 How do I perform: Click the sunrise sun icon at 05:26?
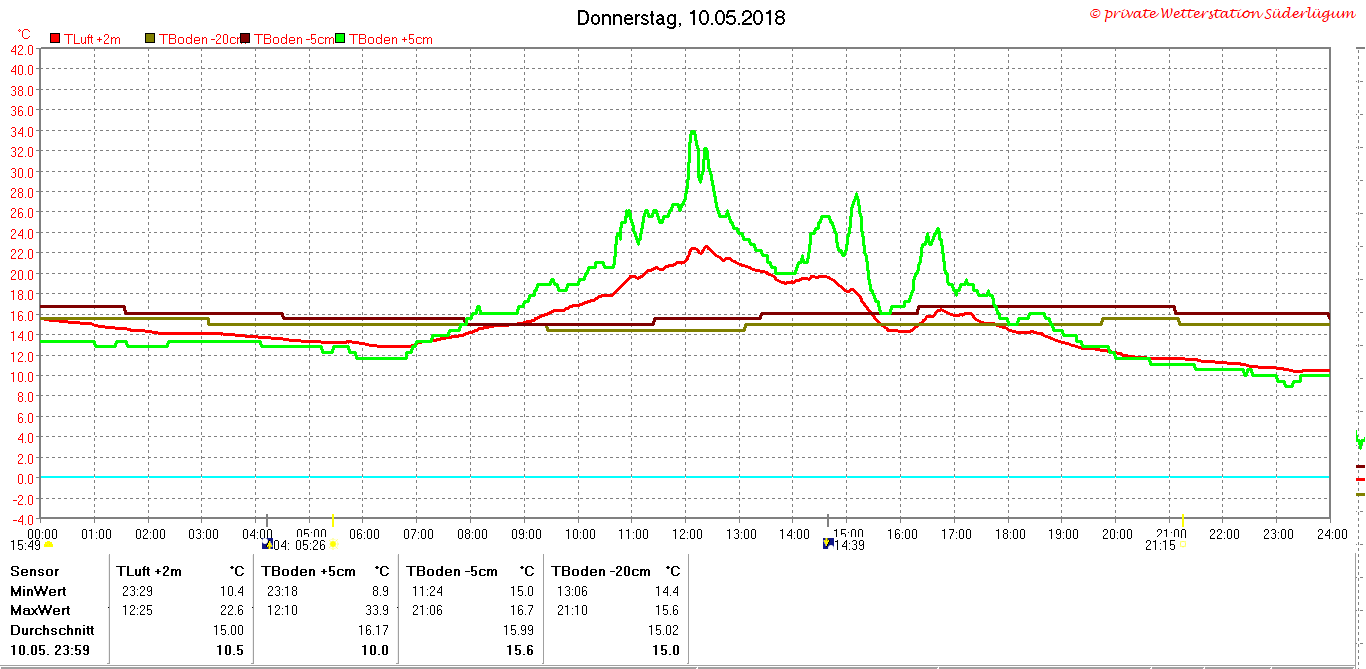click(x=332, y=545)
